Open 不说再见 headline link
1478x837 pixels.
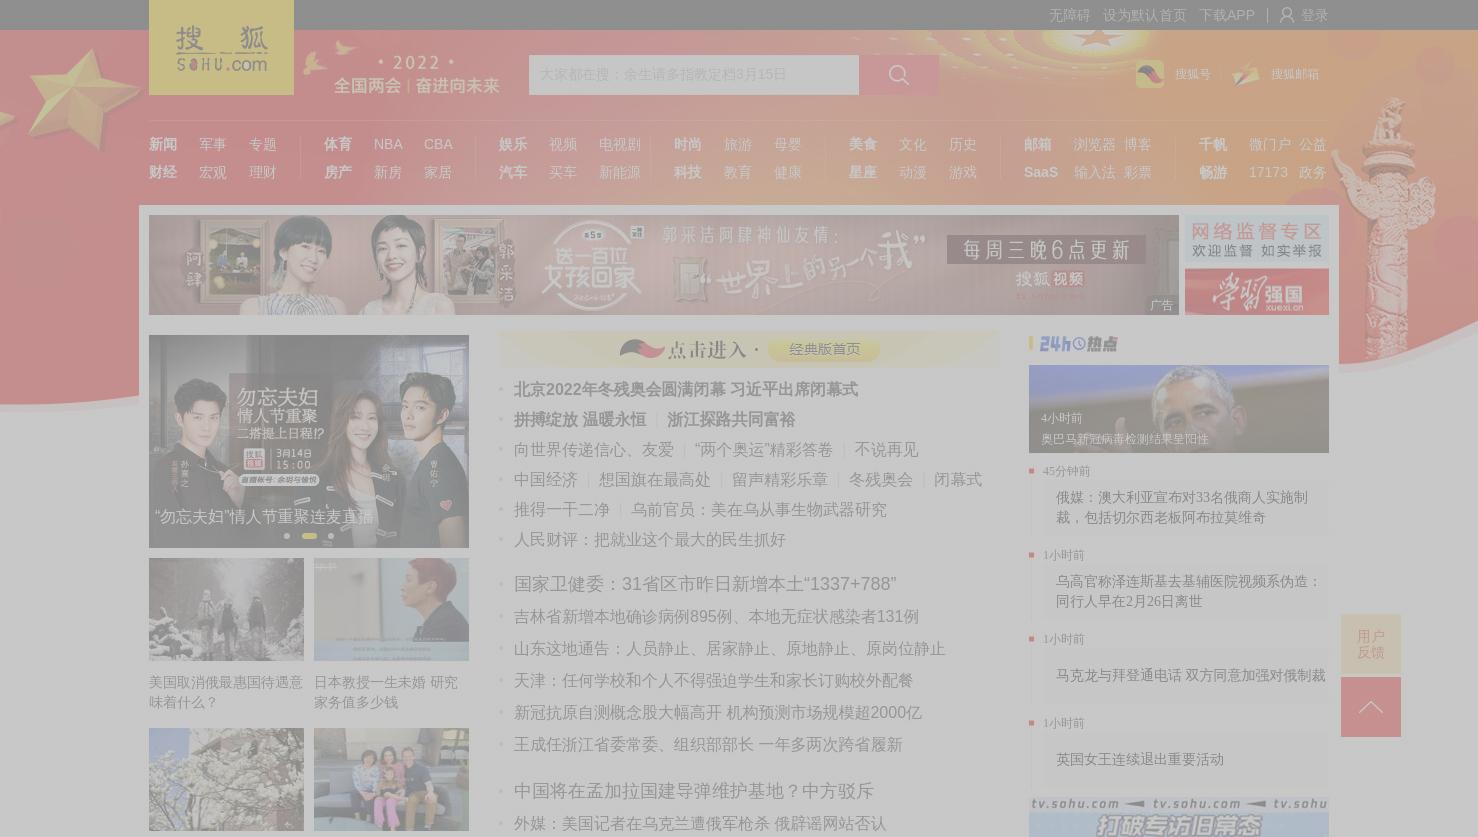point(886,449)
